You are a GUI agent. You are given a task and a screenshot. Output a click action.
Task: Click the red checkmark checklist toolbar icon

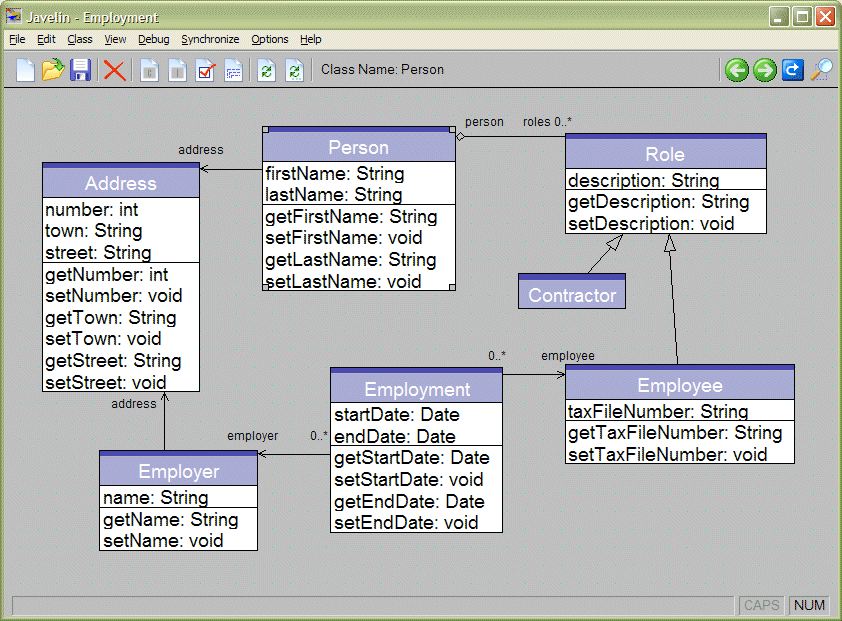point(206,70)
